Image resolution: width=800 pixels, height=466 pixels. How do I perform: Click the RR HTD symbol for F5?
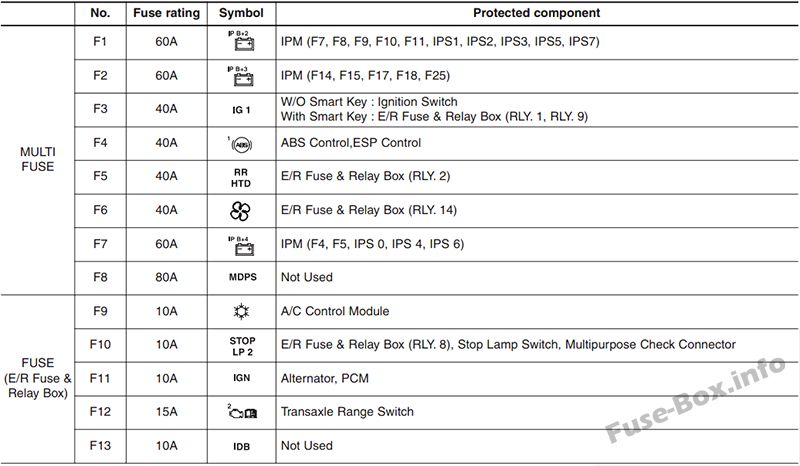coord(241,178)
